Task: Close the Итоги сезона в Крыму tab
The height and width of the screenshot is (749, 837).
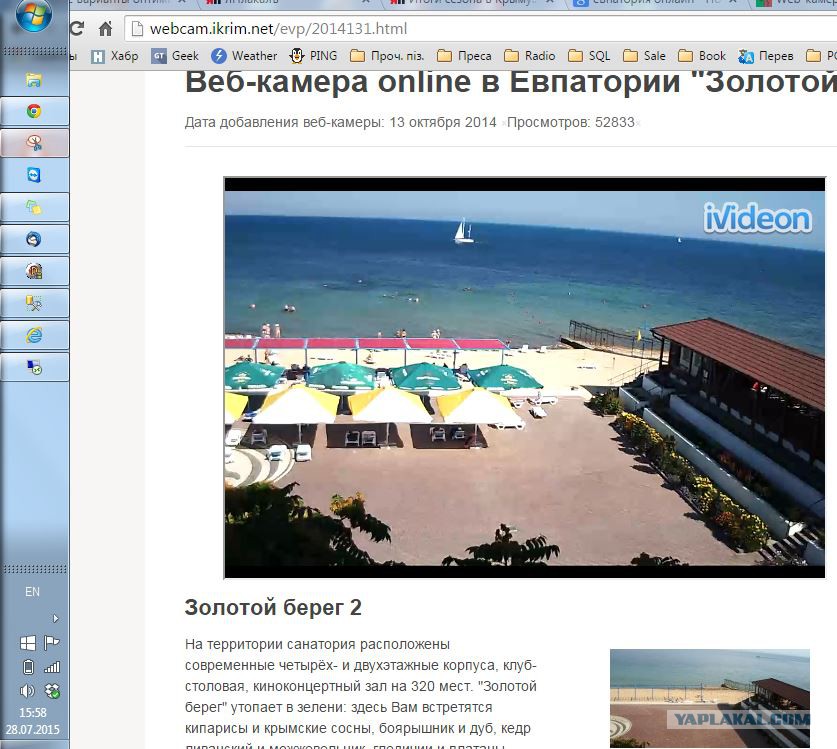Action: point(549,2)
